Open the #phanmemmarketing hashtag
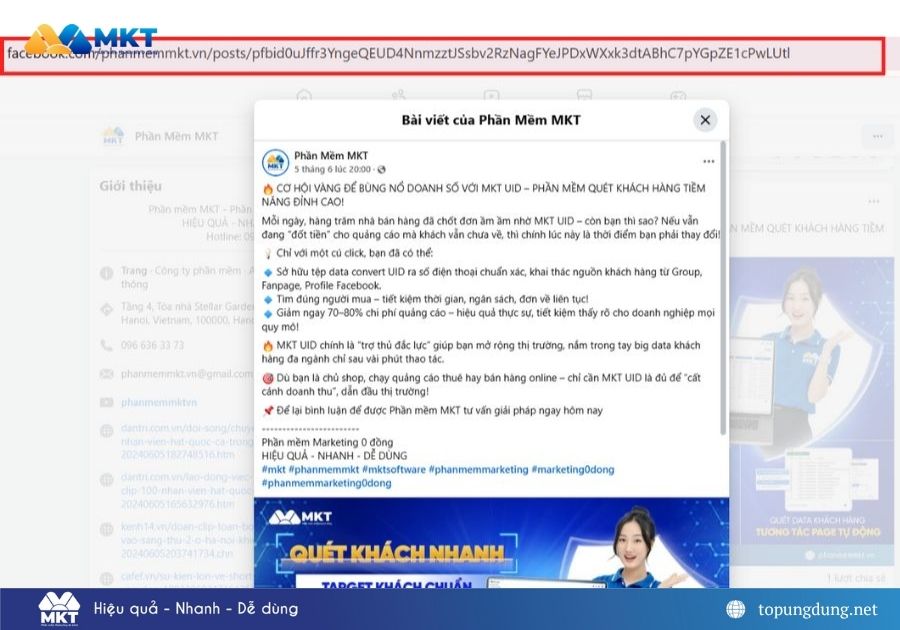The image size is (900, 630). pyautogui.click(x=478, y=469)
